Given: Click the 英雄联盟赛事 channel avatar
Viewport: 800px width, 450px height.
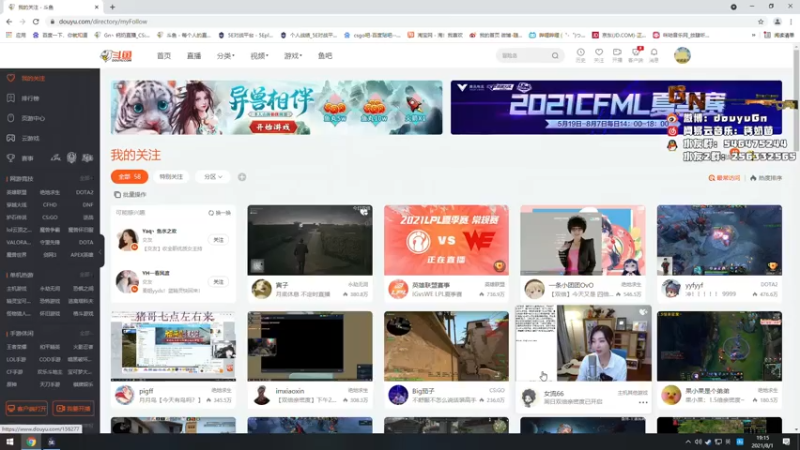Looking at the screenshot, I should [x=398, y=289].
